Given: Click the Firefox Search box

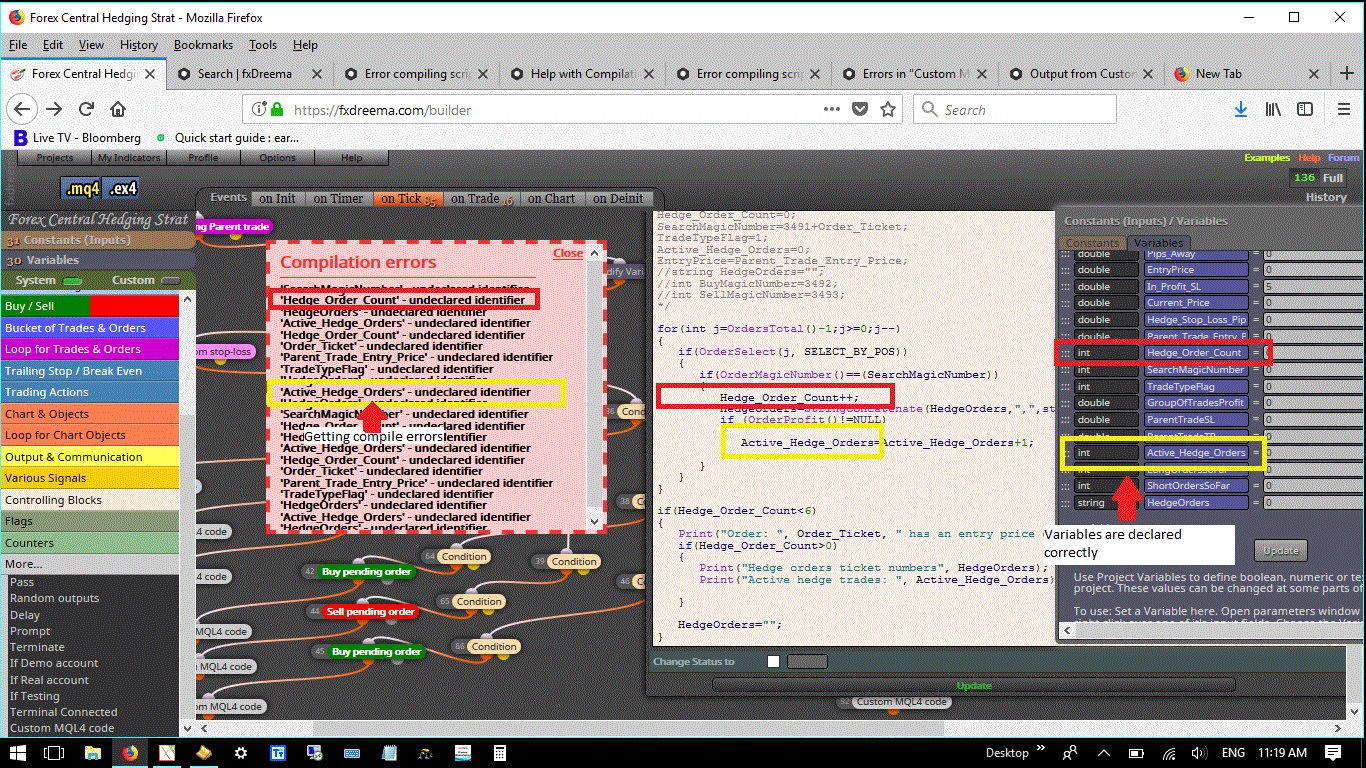Looking at the screenshot, I should pos(1014,109).
